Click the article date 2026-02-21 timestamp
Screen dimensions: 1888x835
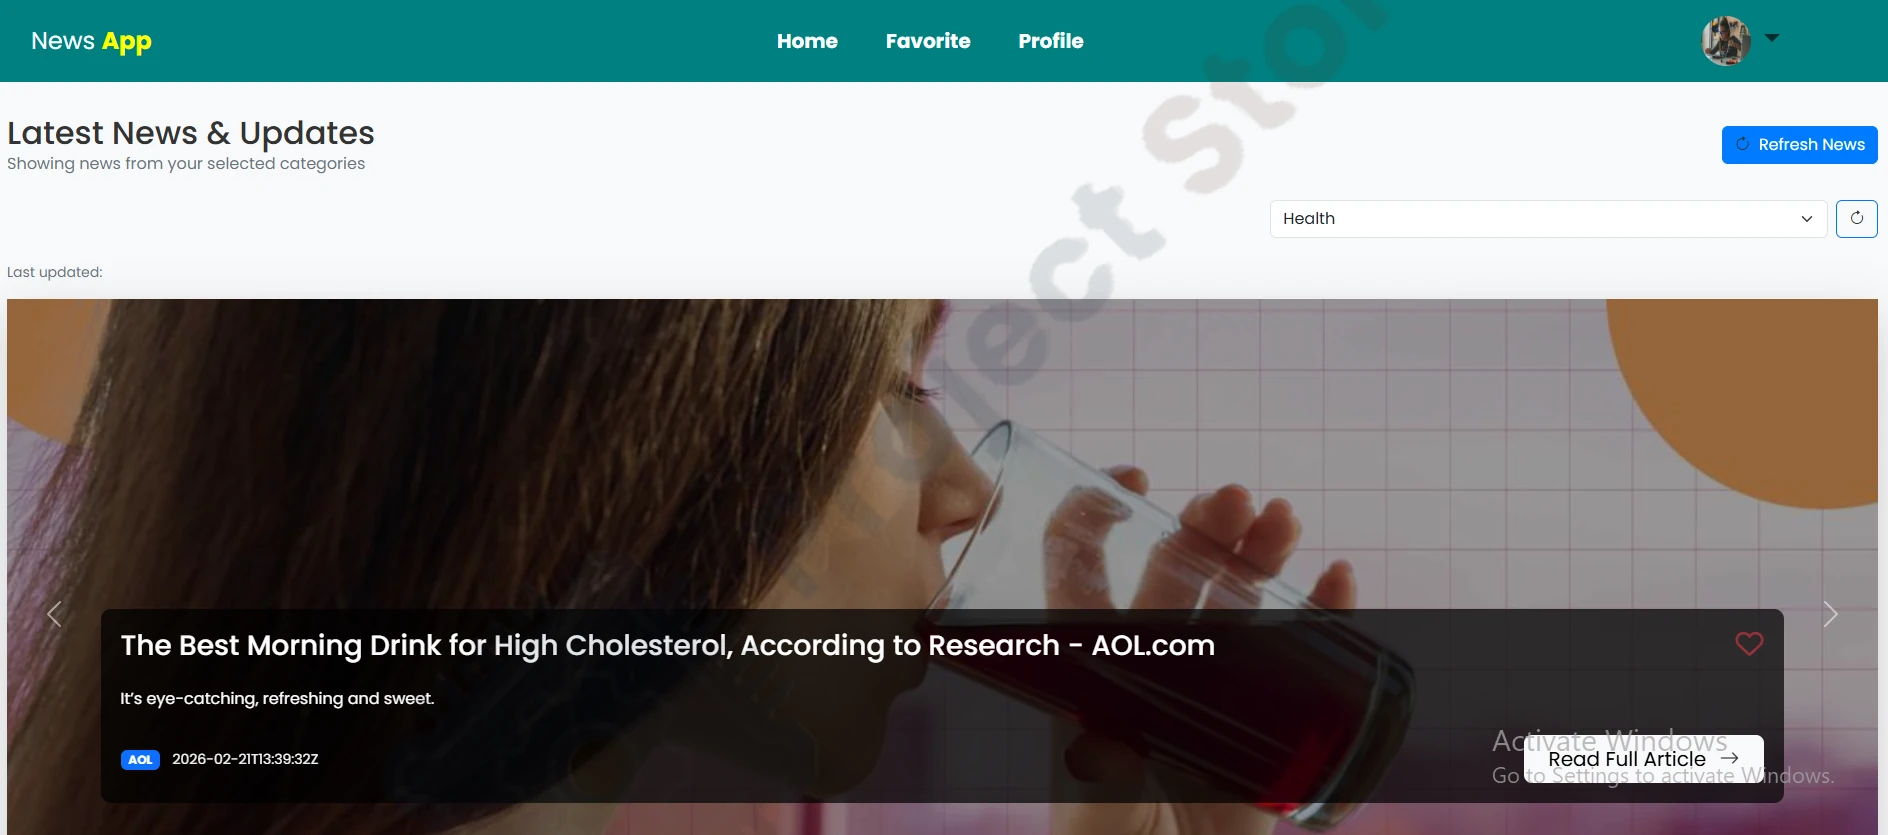click(x=245, y=759)
